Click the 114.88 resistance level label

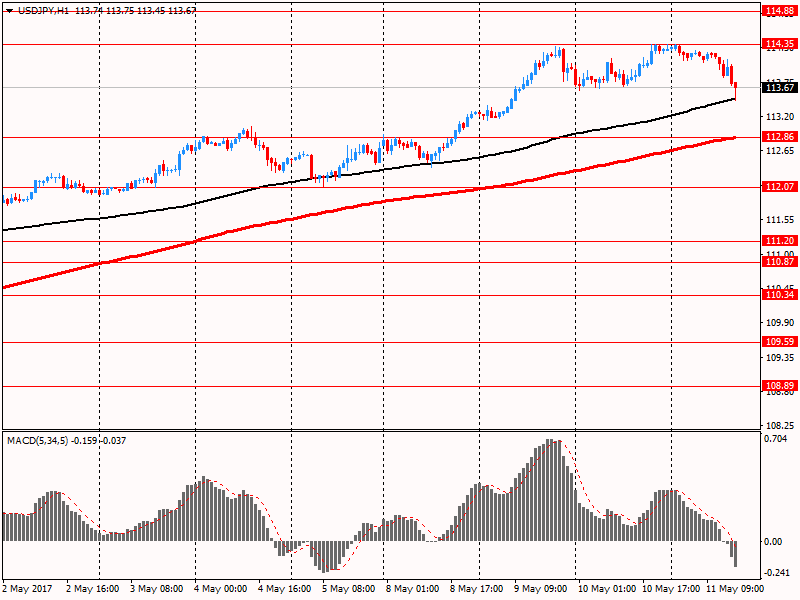click(779, 11)
